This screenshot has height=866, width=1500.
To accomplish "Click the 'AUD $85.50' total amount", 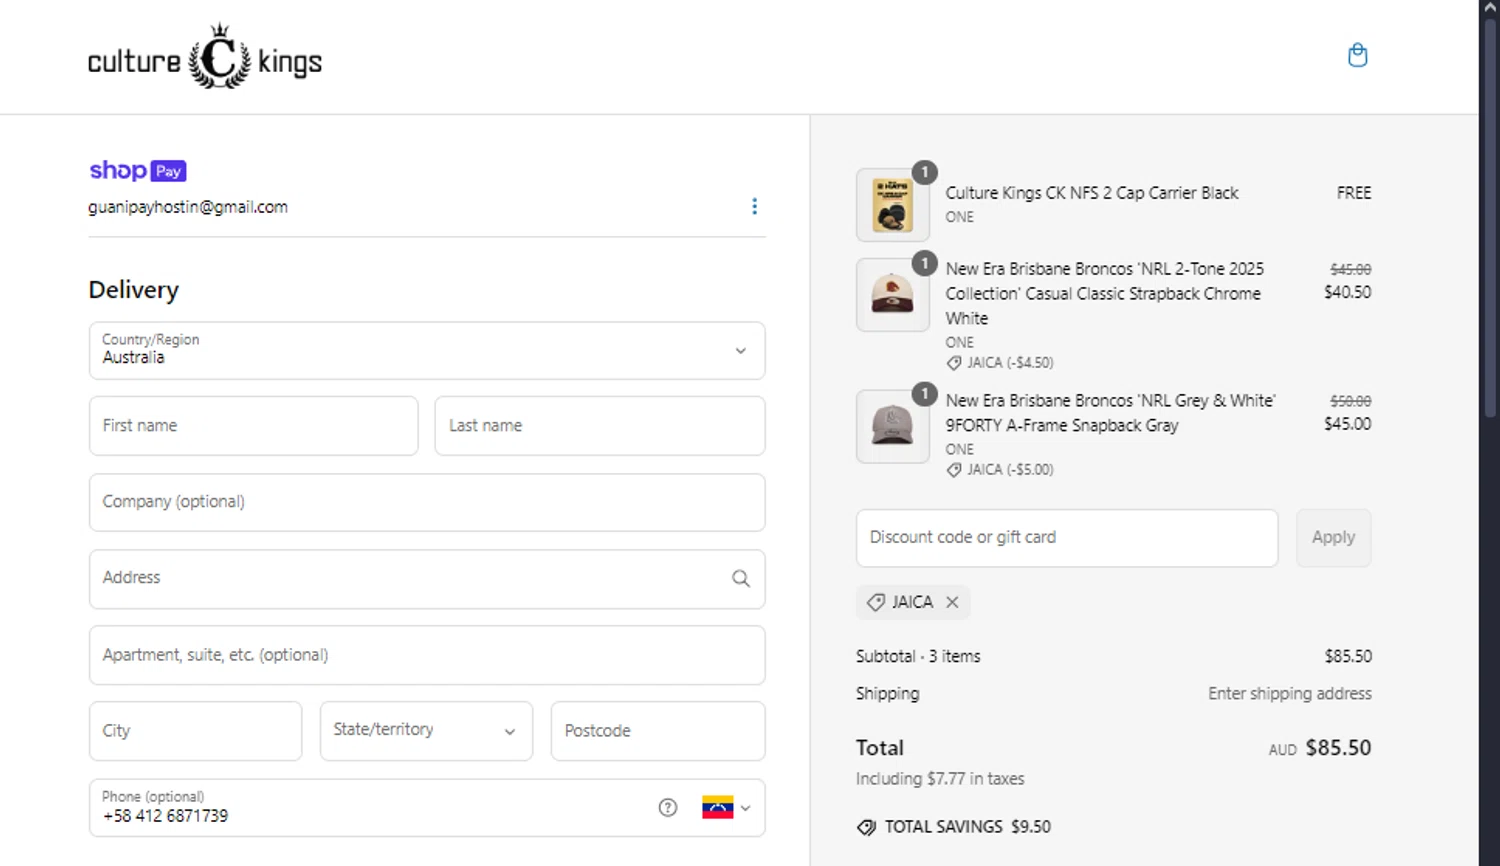I will pyautogui.click(x=1320, y=748).
